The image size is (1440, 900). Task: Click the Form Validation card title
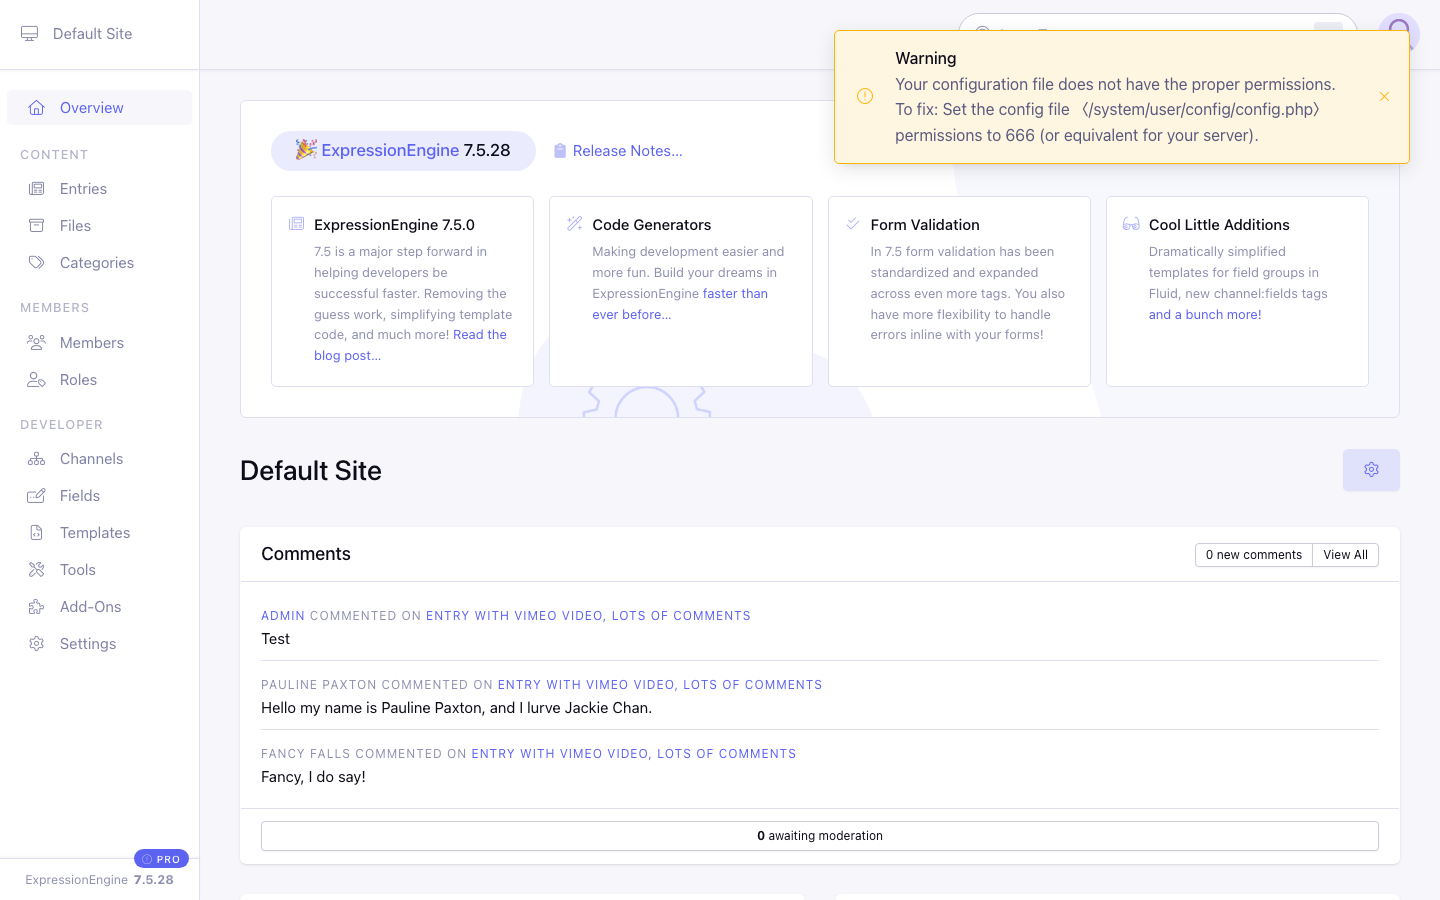click(925, 225)
